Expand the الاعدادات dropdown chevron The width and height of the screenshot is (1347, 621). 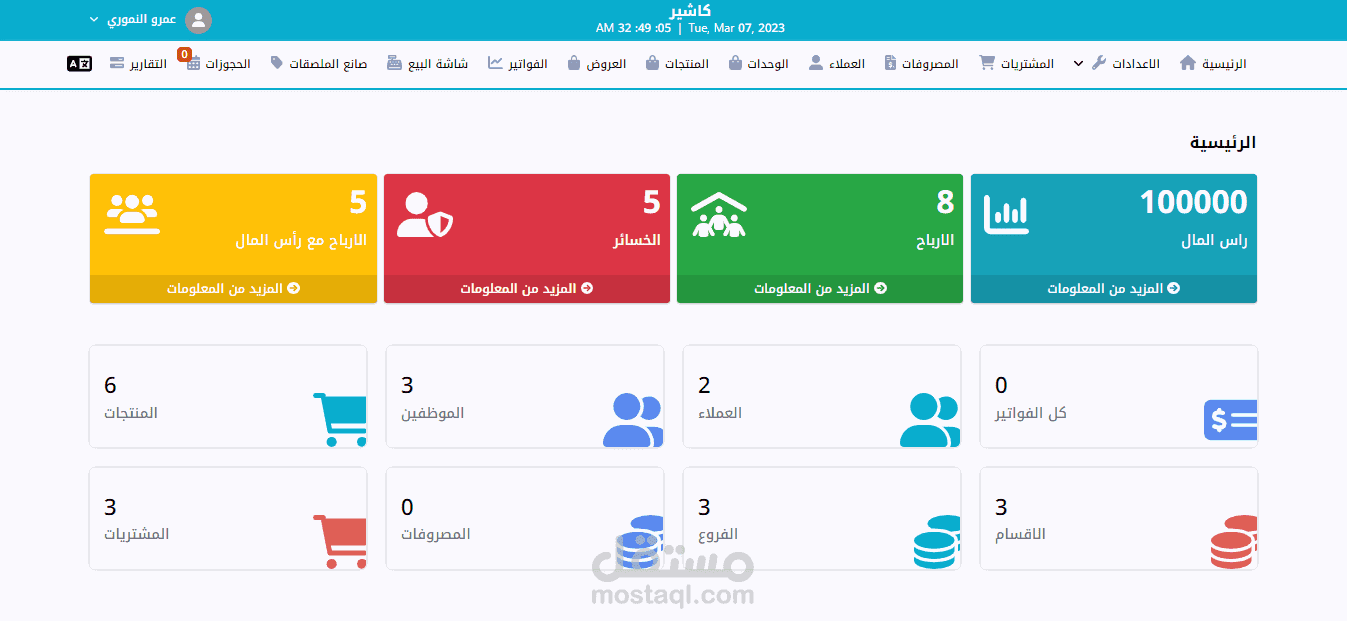click(1078, 63)
